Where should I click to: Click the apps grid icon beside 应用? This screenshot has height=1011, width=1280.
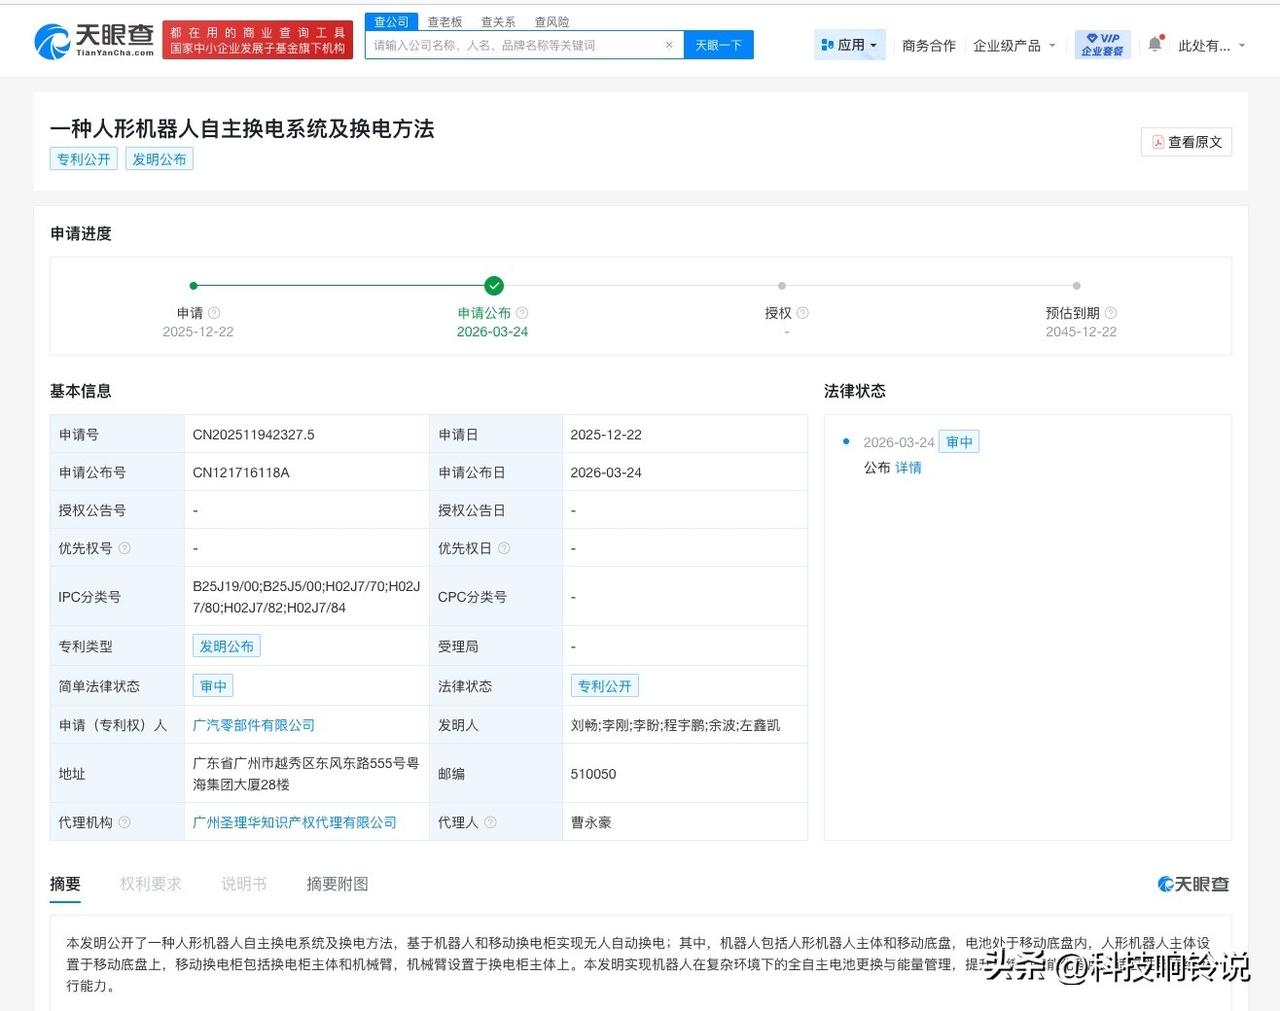coord(827,44)
